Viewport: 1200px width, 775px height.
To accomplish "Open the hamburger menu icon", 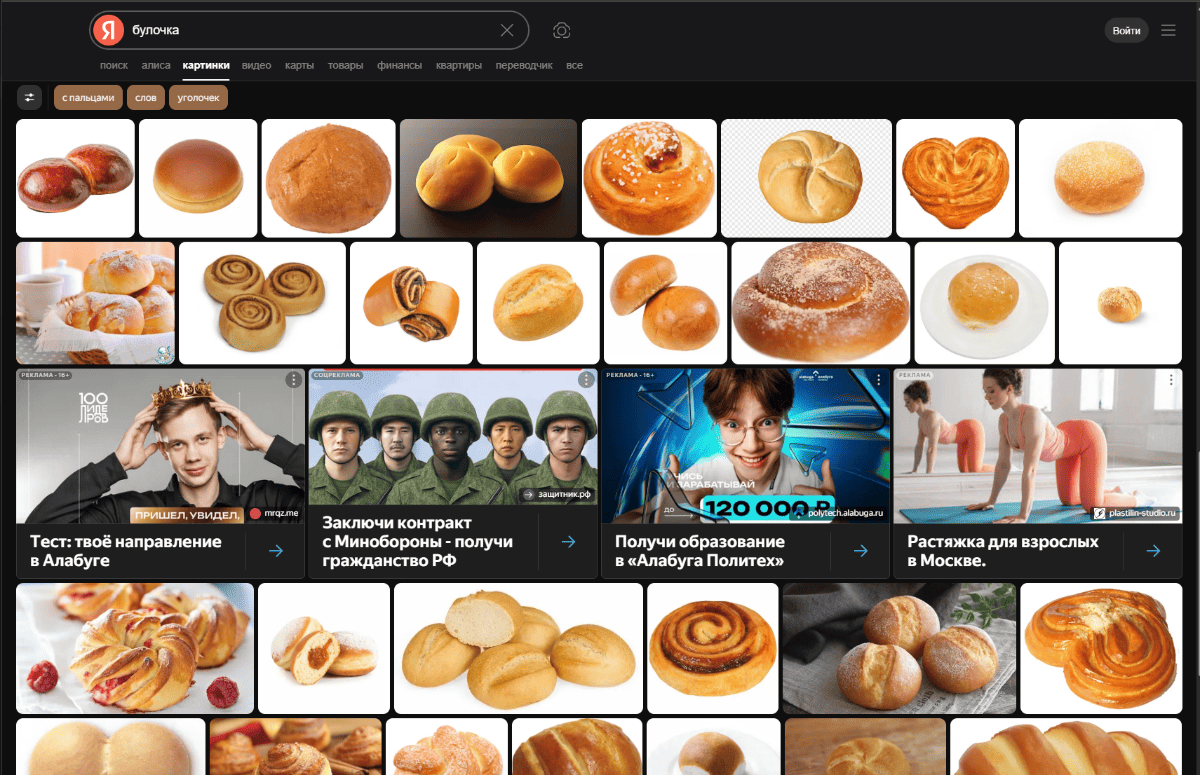I will 1168,31.
